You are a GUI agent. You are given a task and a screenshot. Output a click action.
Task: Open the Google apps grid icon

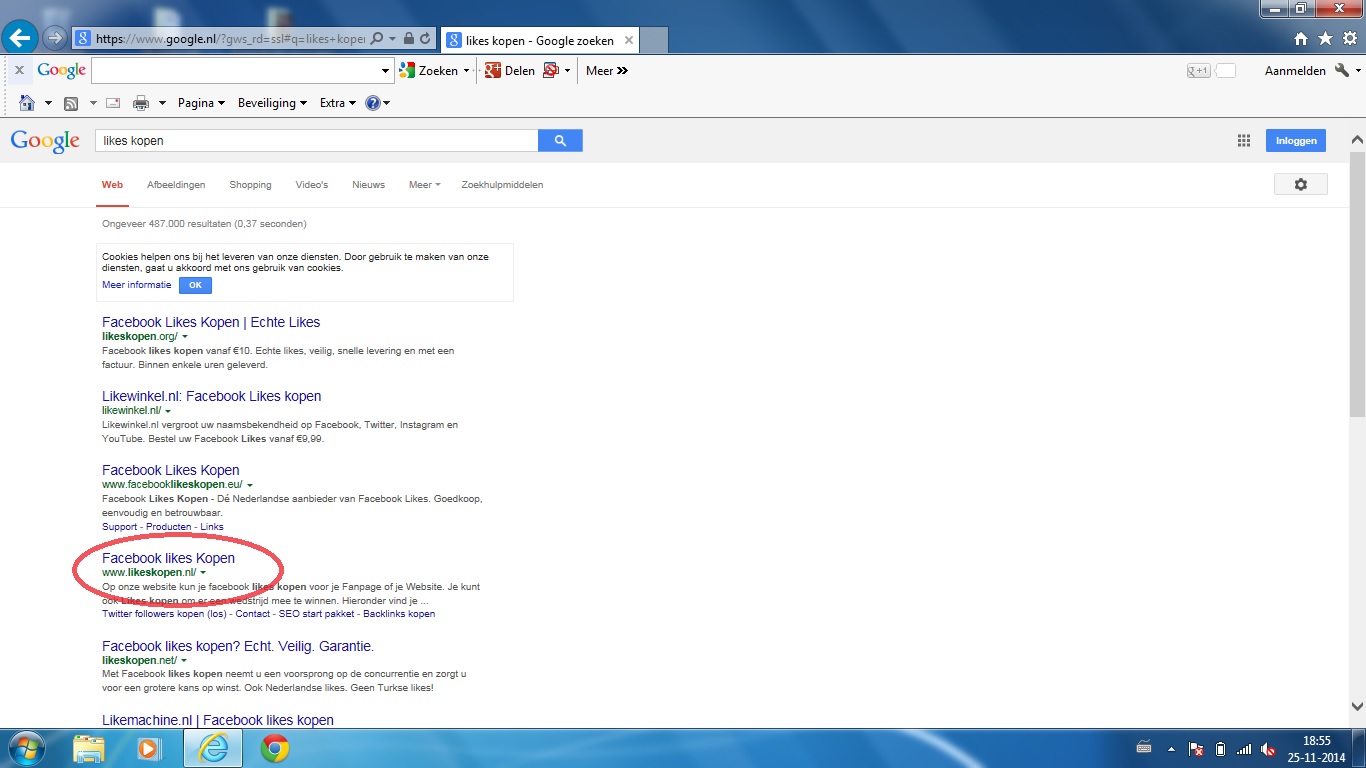1244,141
